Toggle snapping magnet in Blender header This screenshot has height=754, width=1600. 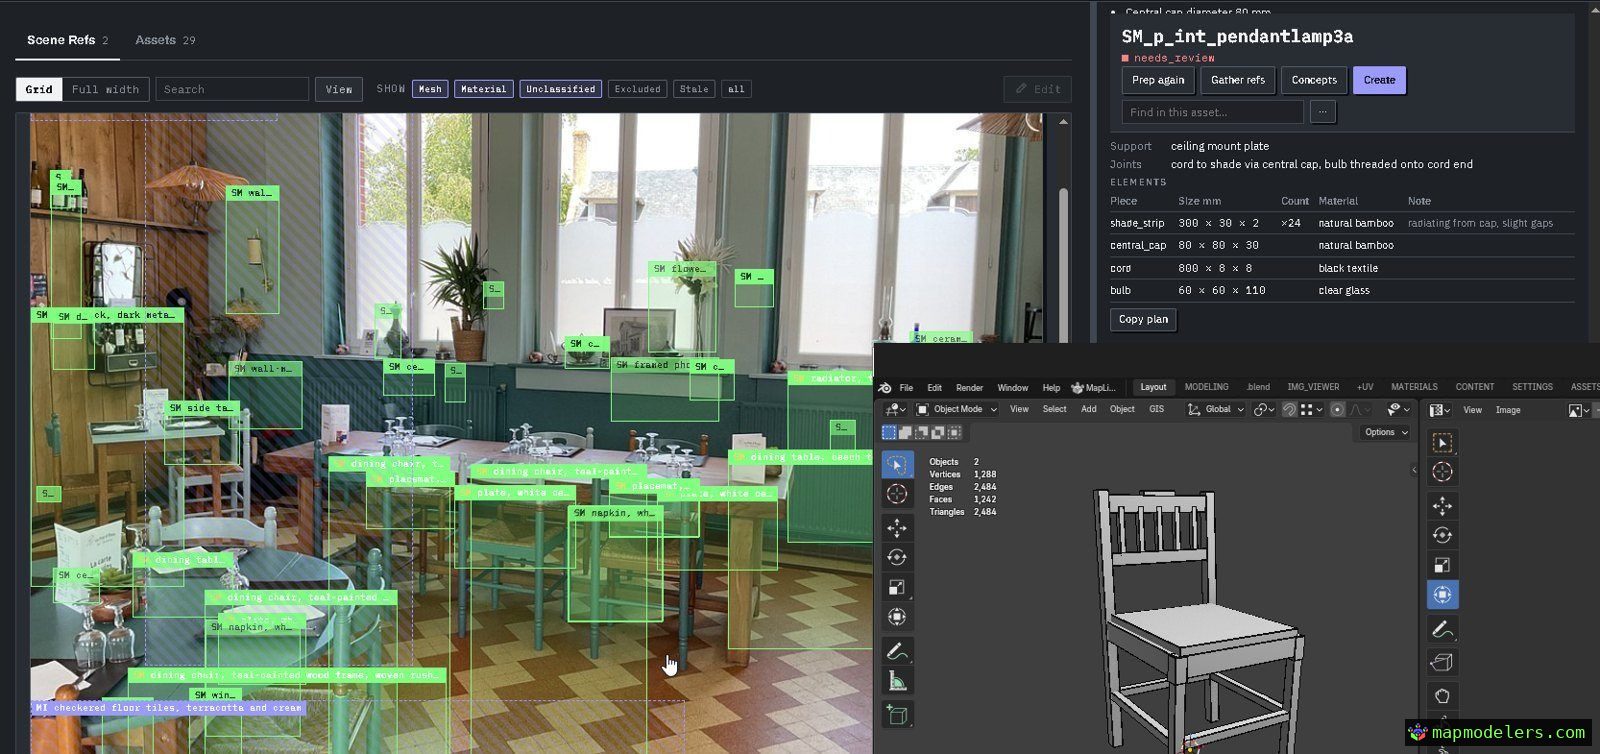point(1289,409)
